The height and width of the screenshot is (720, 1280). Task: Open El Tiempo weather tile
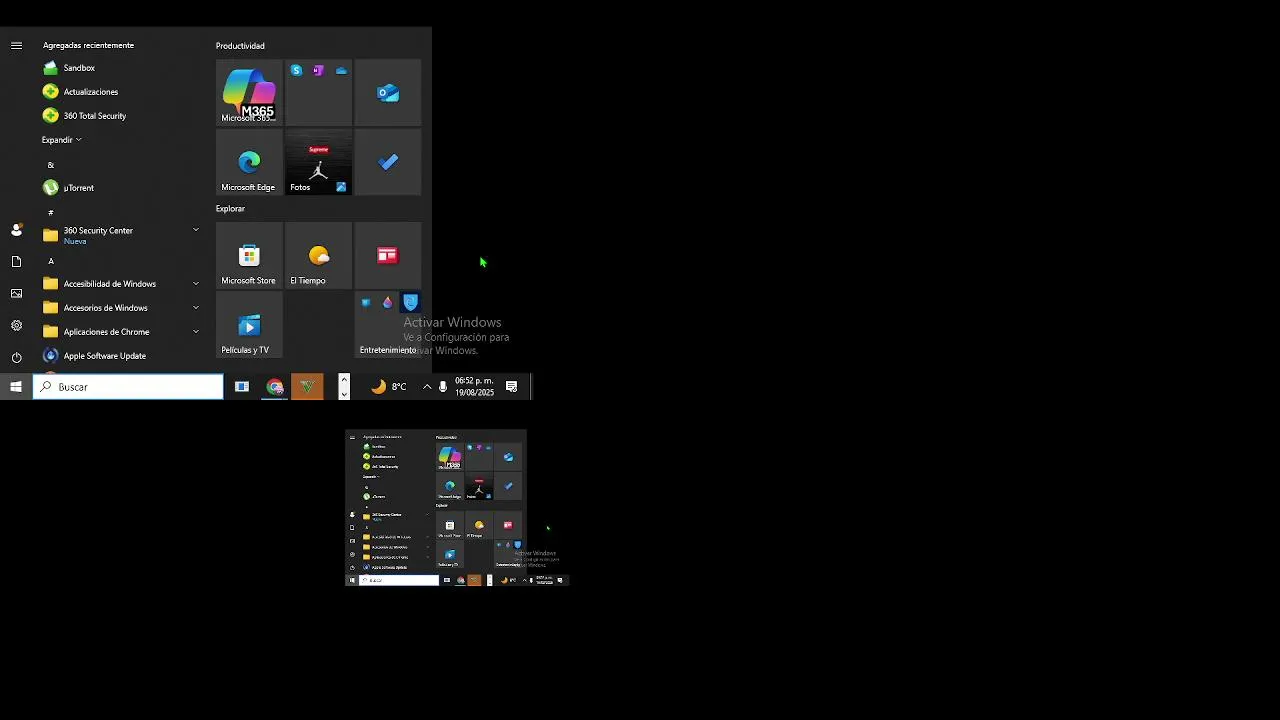click(318, 255)
